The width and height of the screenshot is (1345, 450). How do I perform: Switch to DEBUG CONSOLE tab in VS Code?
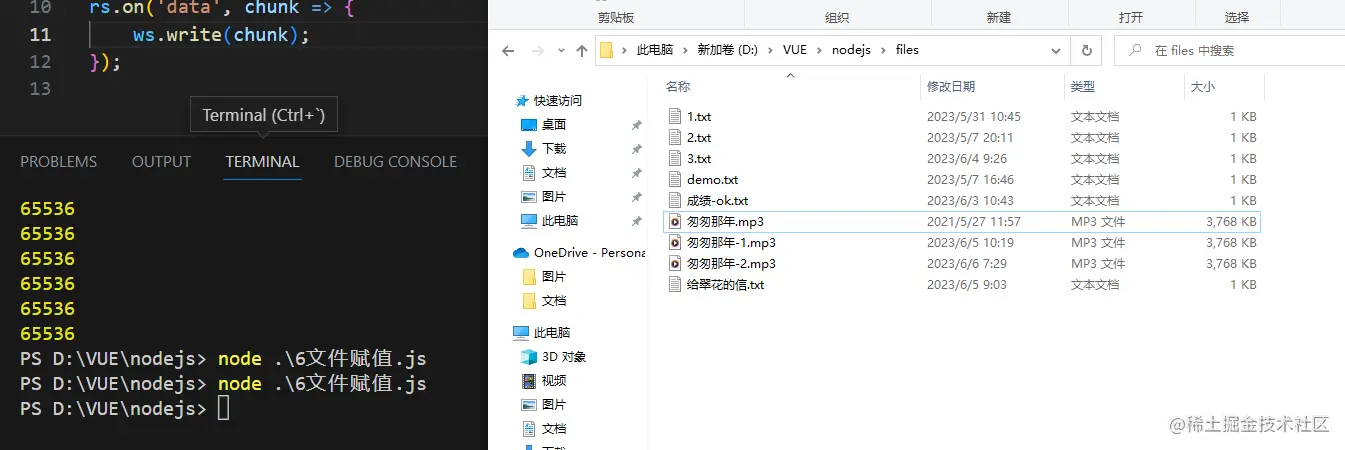[x=395, y=161]
